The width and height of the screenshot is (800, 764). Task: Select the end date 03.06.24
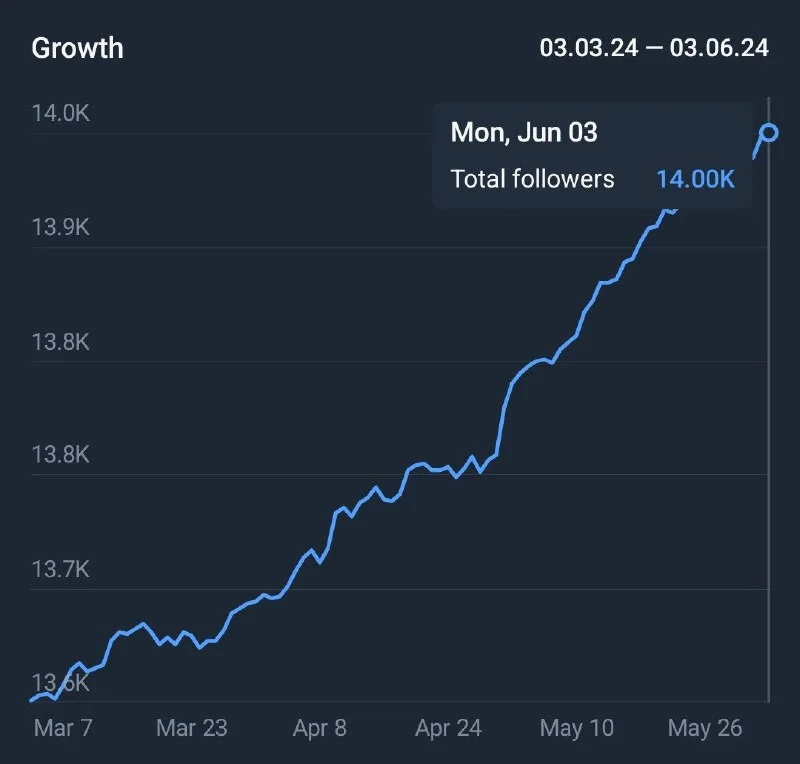tap(719, 48)
